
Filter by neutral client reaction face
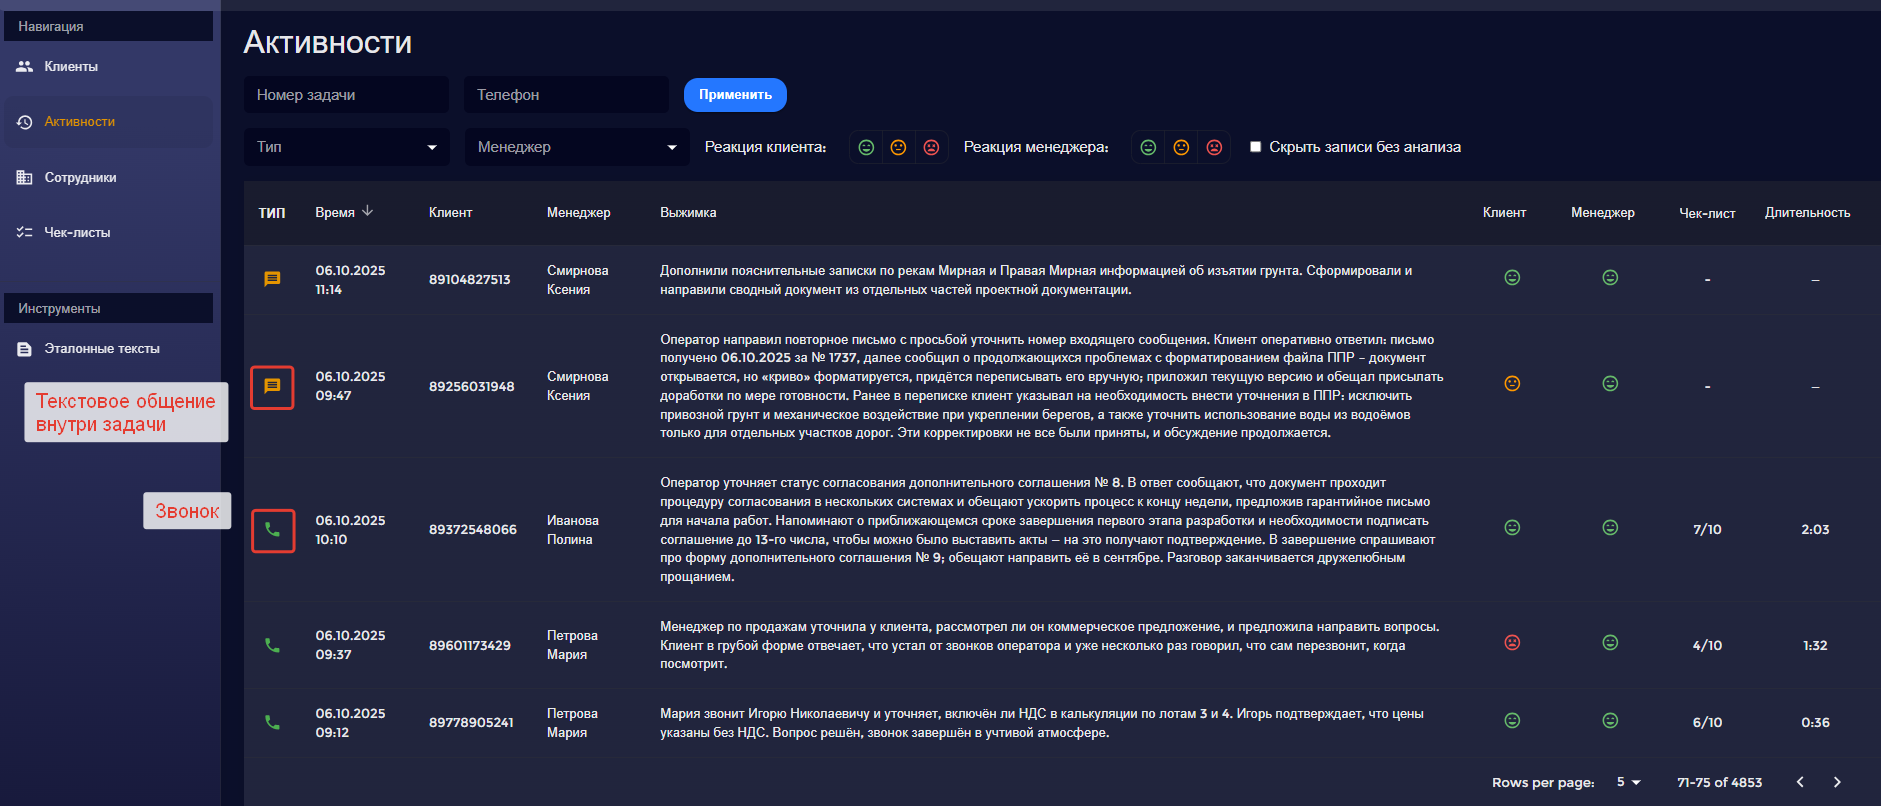pos(898,148)
